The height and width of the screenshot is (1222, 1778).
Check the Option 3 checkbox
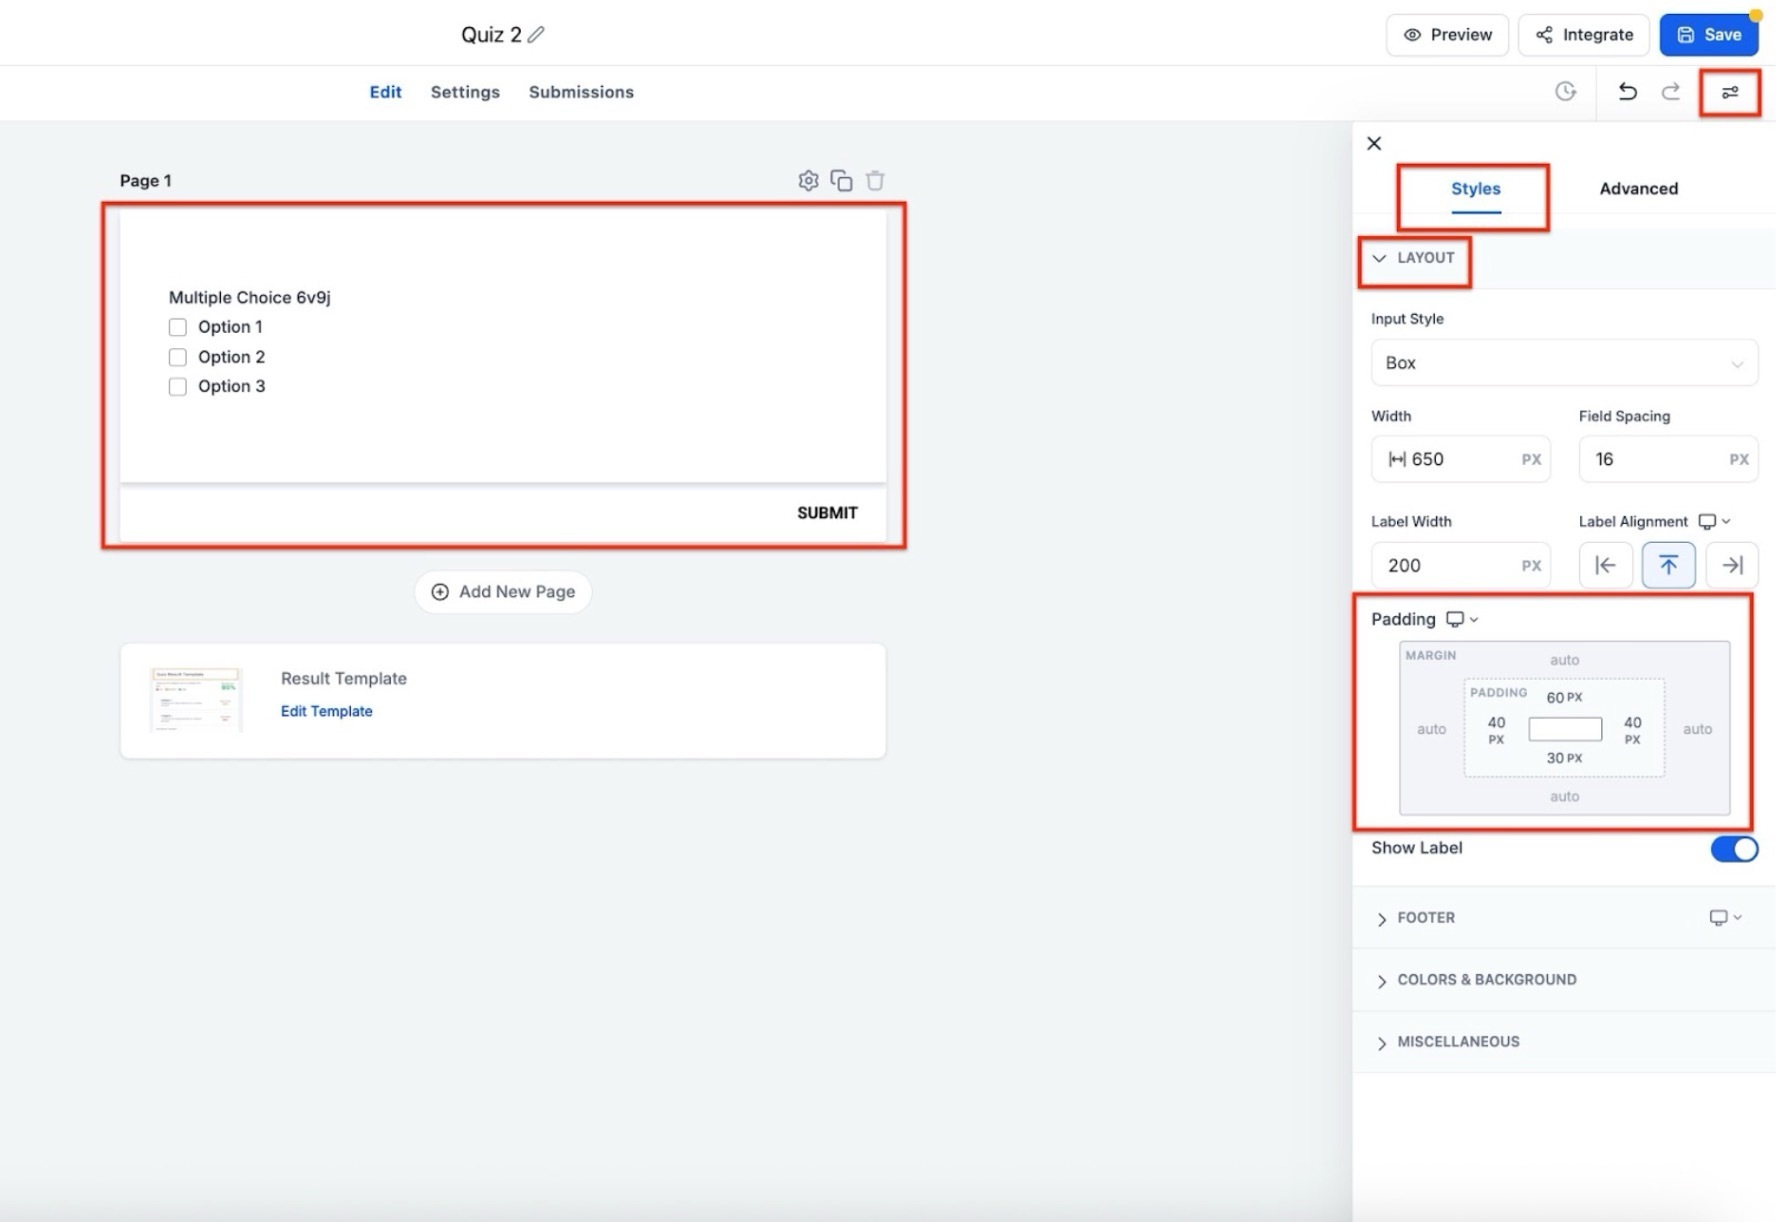click(177, 386)
